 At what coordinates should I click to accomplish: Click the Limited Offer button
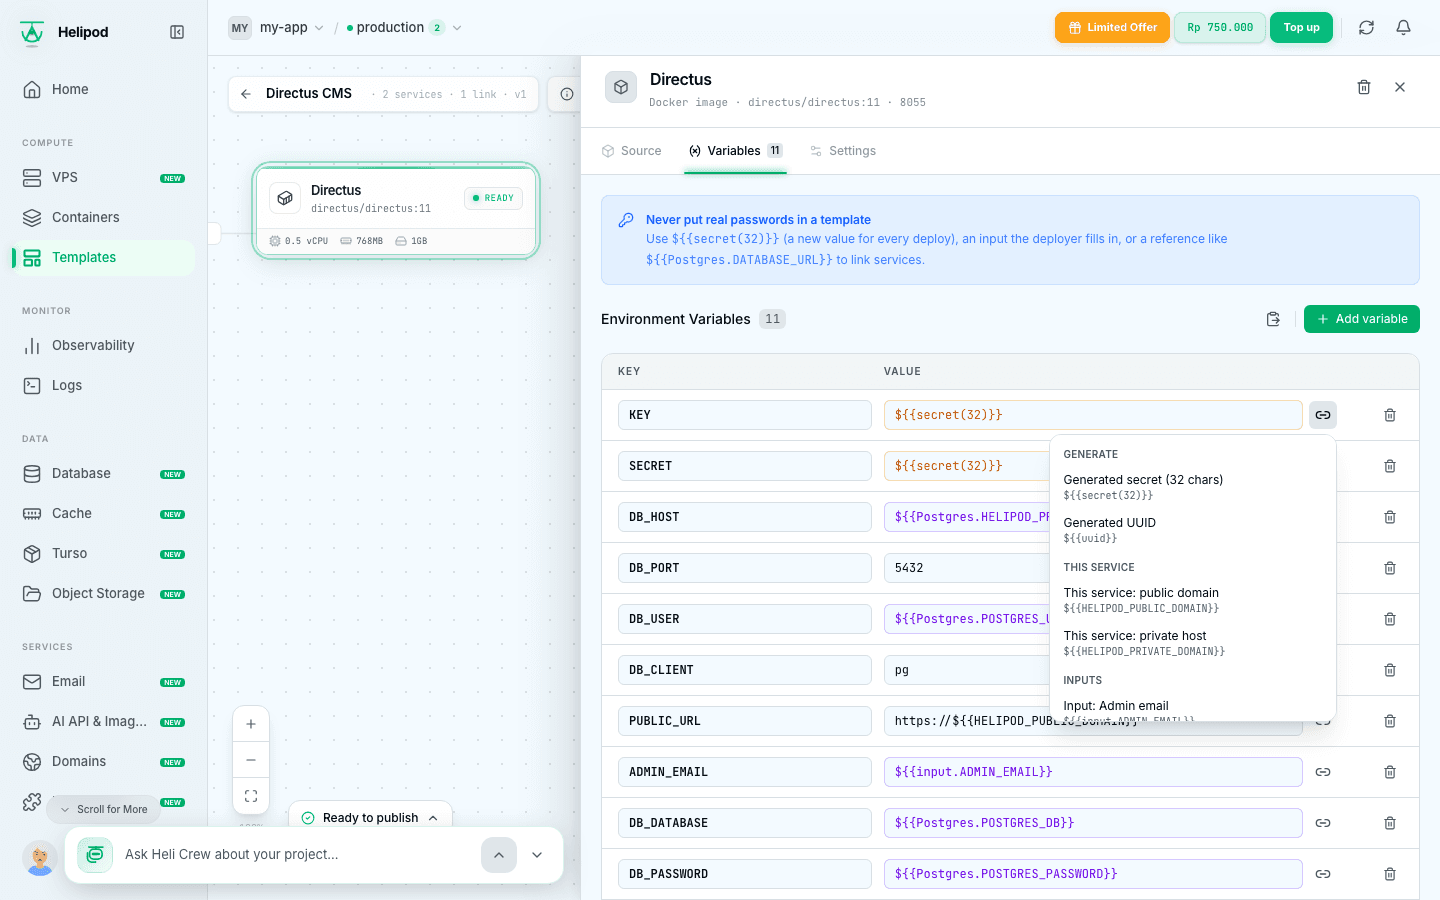coord(1112,28)
